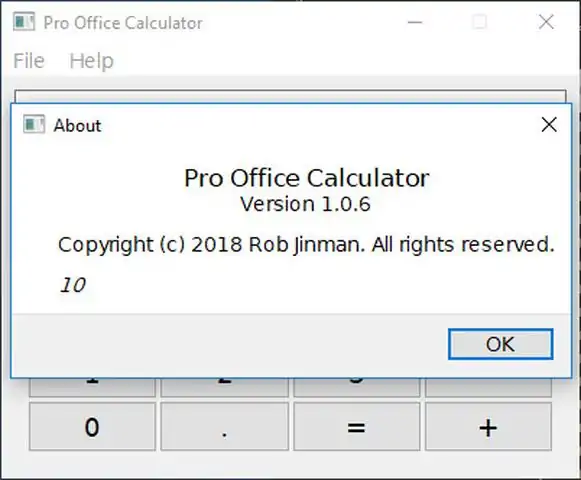
Task: Click the About dialog's title bar icon
Action: pos(34,124)
